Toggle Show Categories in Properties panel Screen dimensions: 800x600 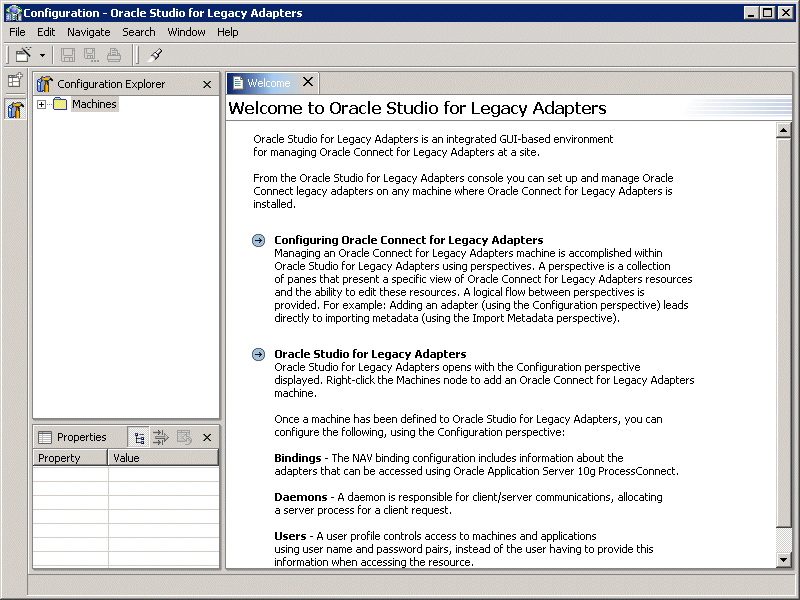pos(139,437)
